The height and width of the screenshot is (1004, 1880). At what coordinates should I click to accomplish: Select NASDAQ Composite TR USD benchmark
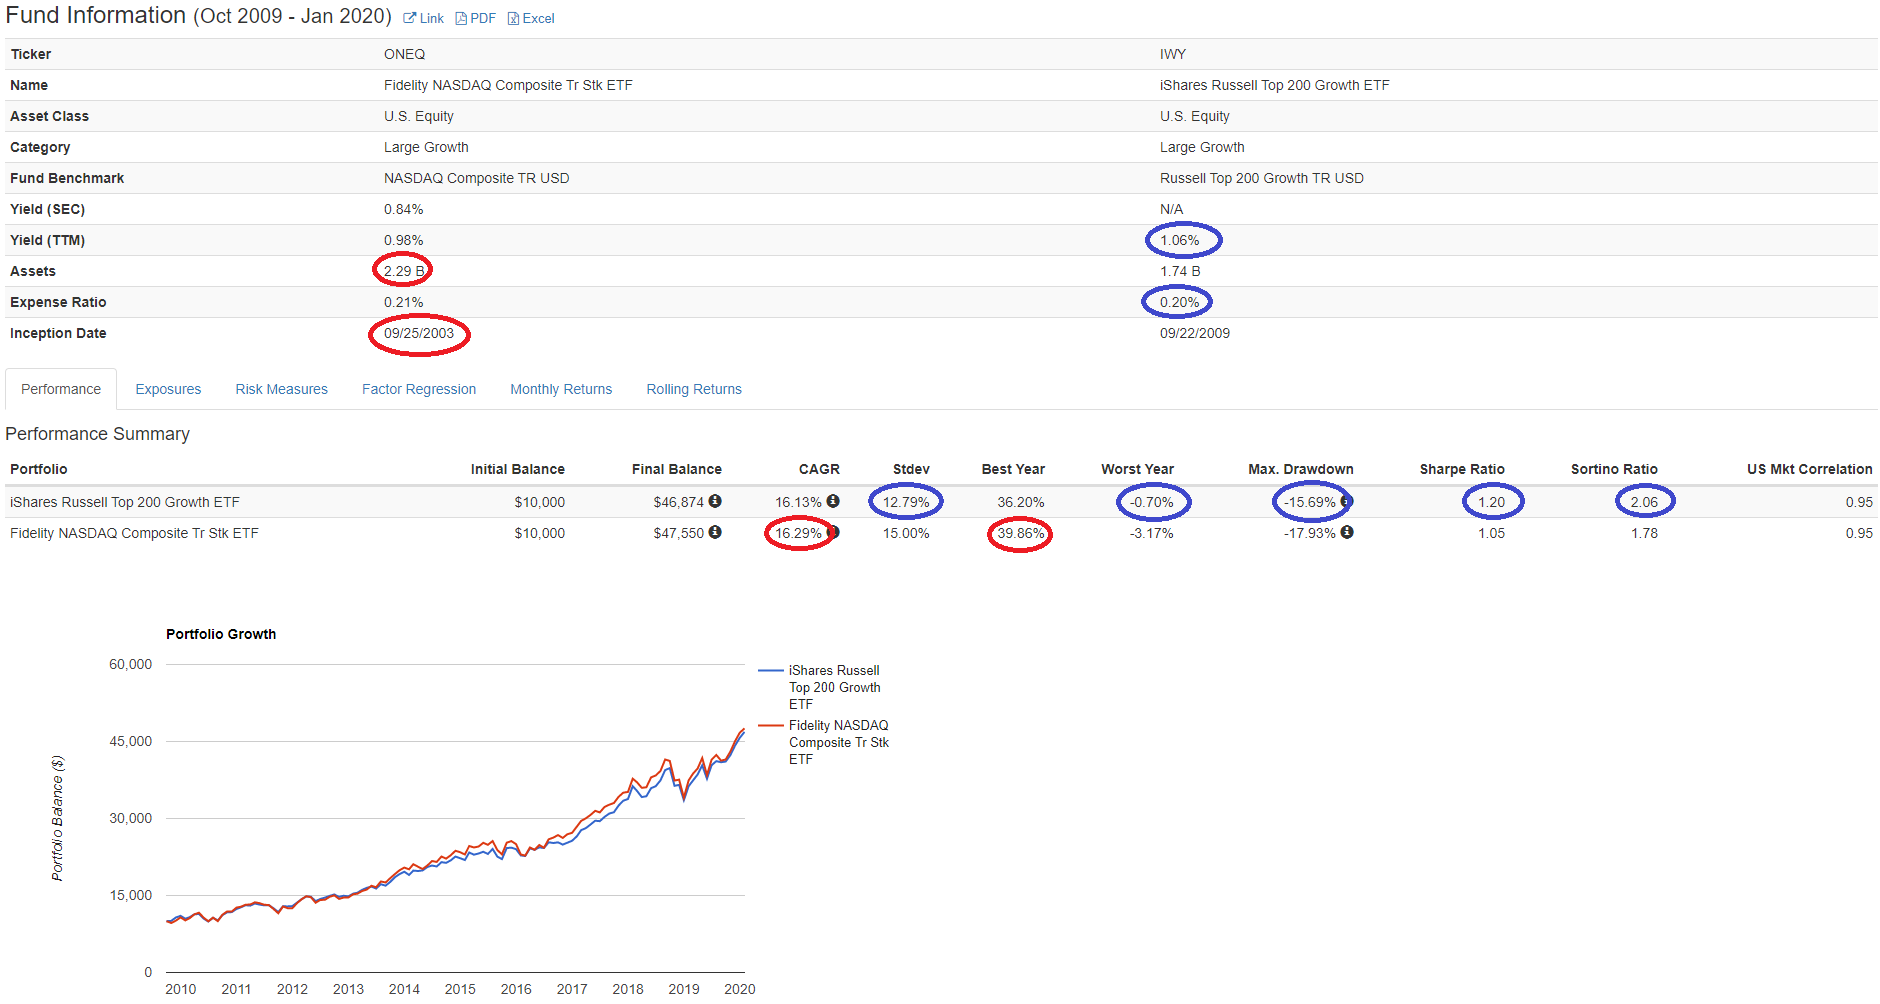pos(477,178)
